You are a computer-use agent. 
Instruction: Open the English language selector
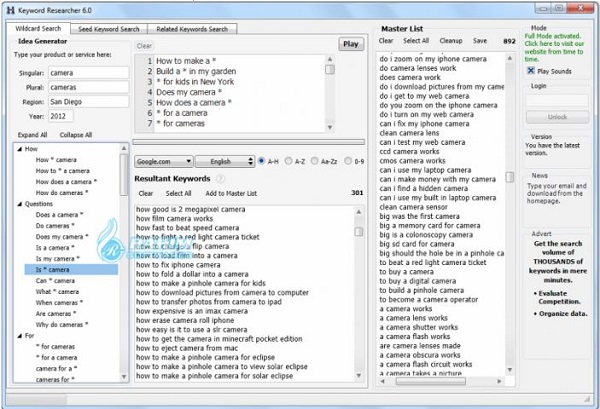[x=225, y=162]
